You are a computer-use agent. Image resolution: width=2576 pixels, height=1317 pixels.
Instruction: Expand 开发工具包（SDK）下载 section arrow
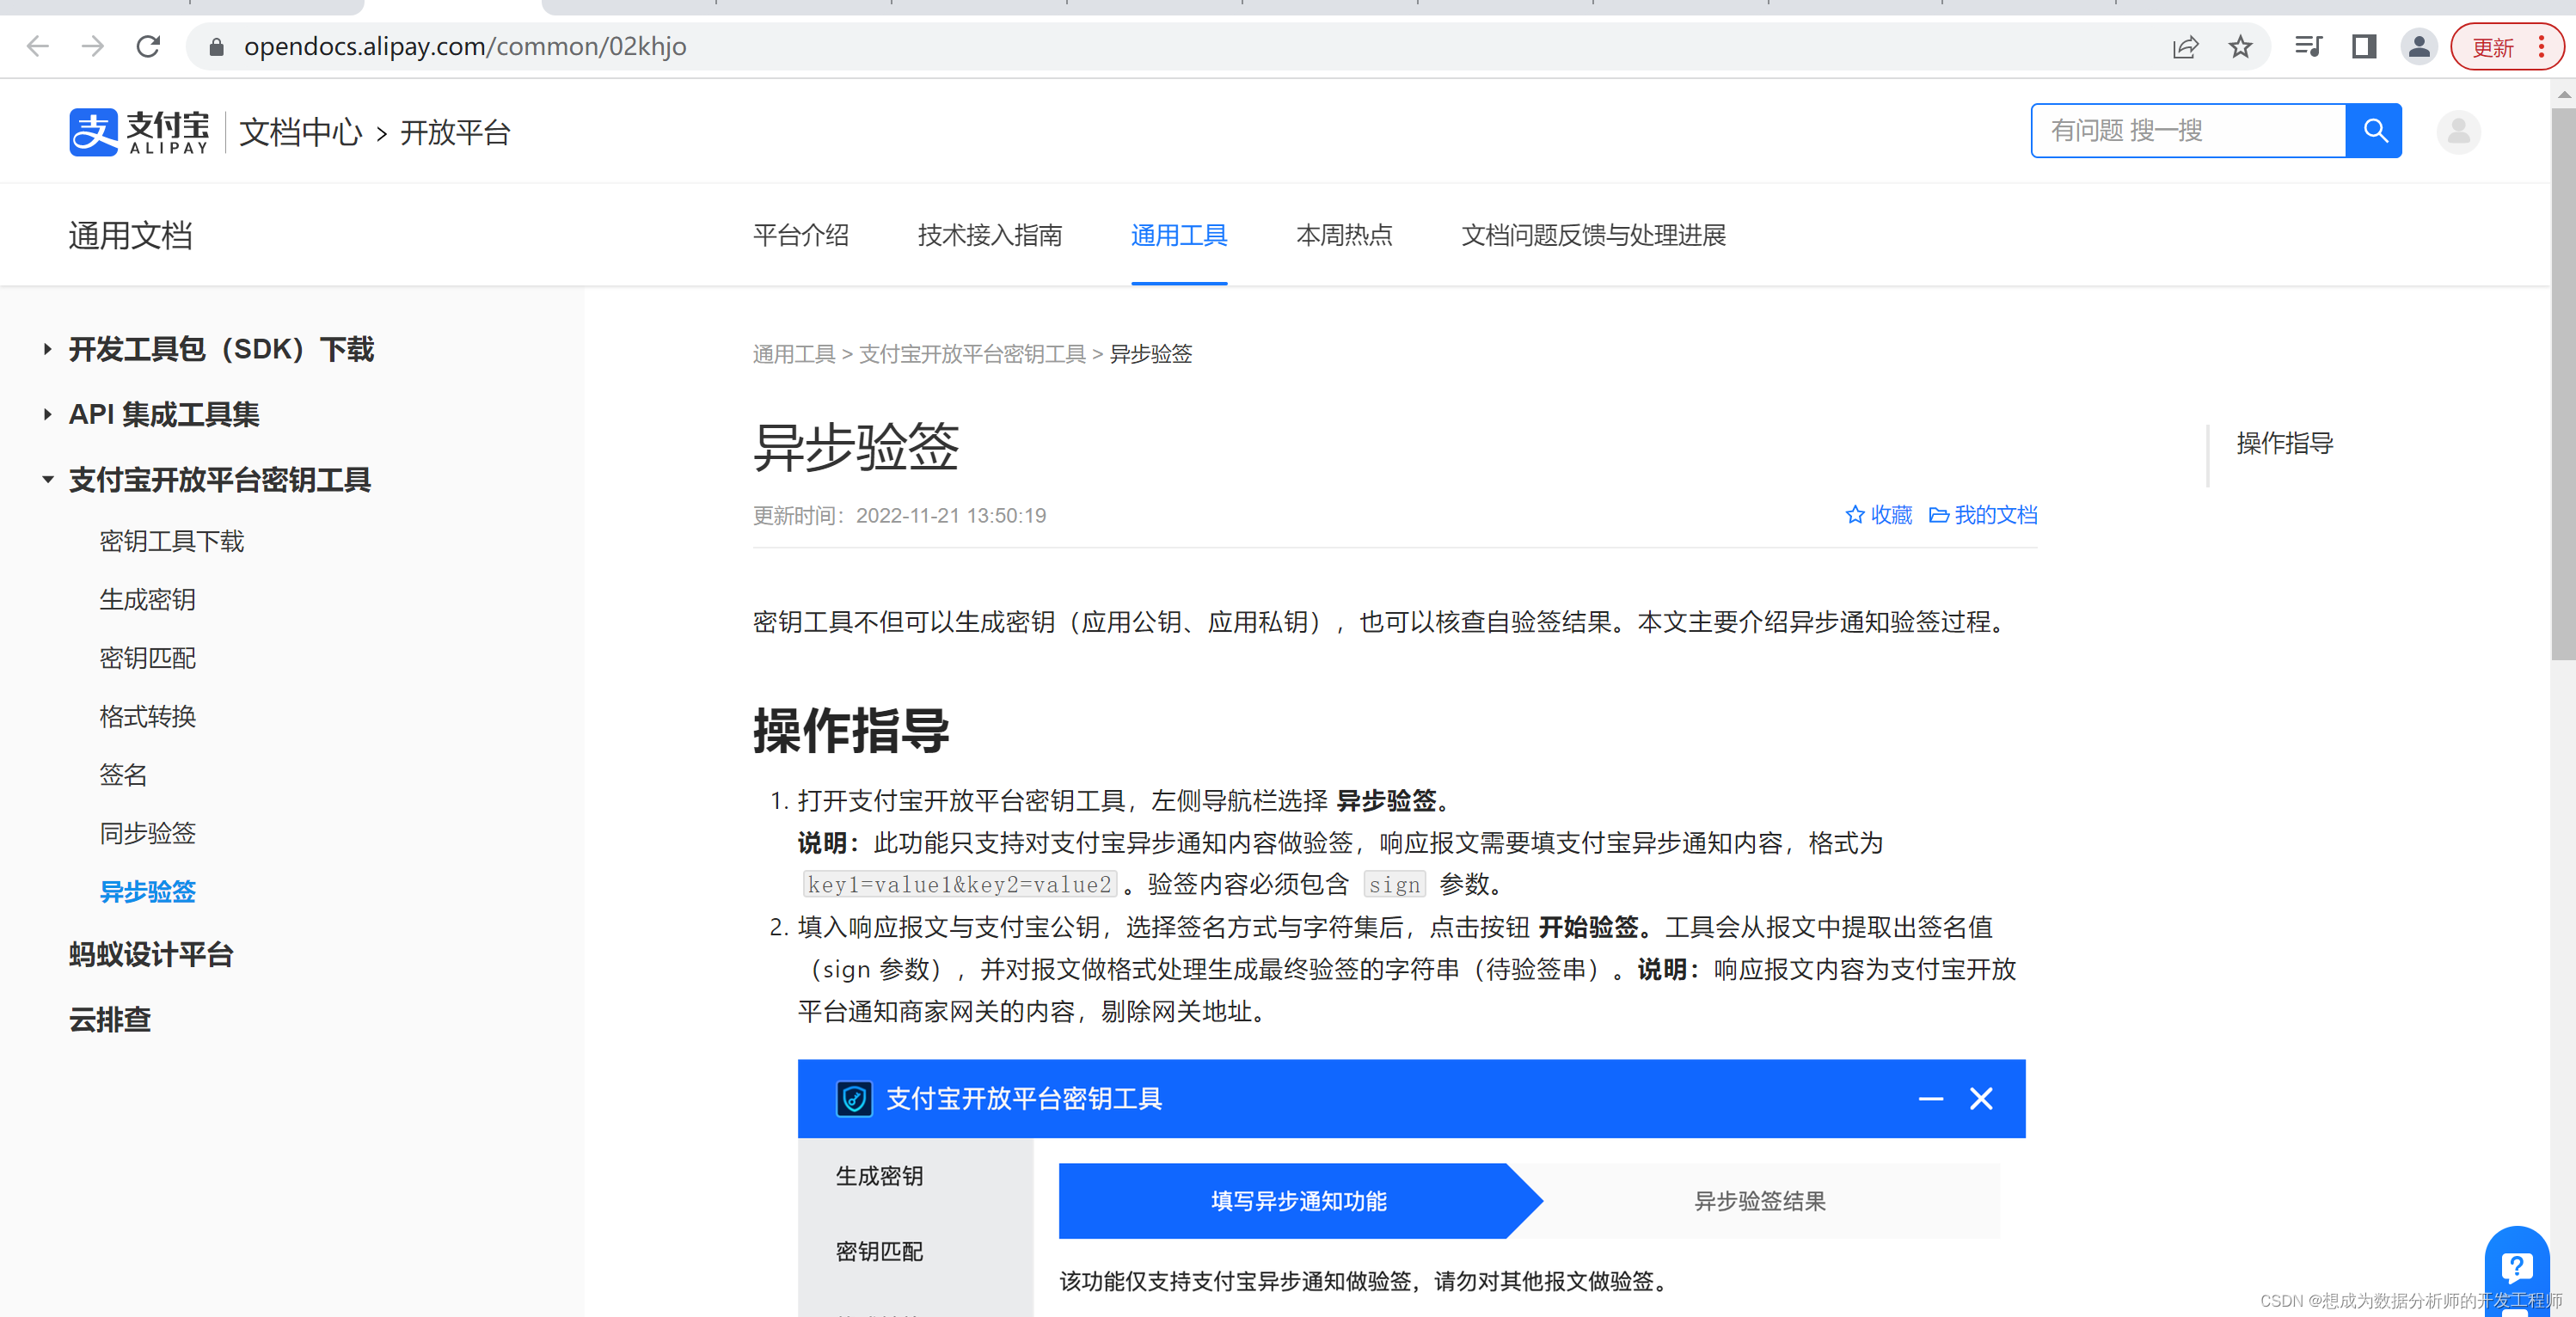47,349
